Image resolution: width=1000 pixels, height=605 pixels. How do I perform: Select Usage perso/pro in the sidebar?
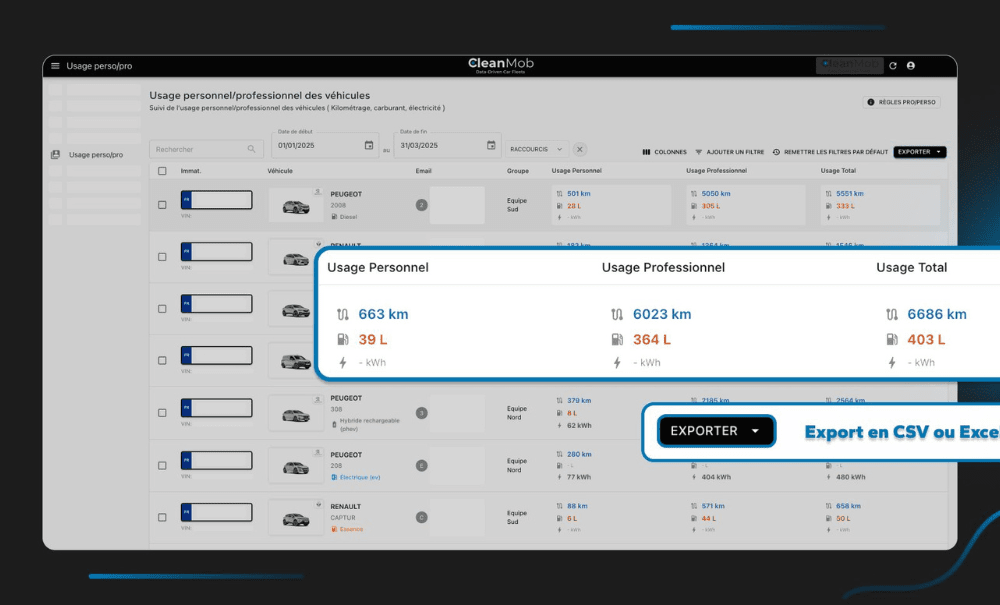95,155
